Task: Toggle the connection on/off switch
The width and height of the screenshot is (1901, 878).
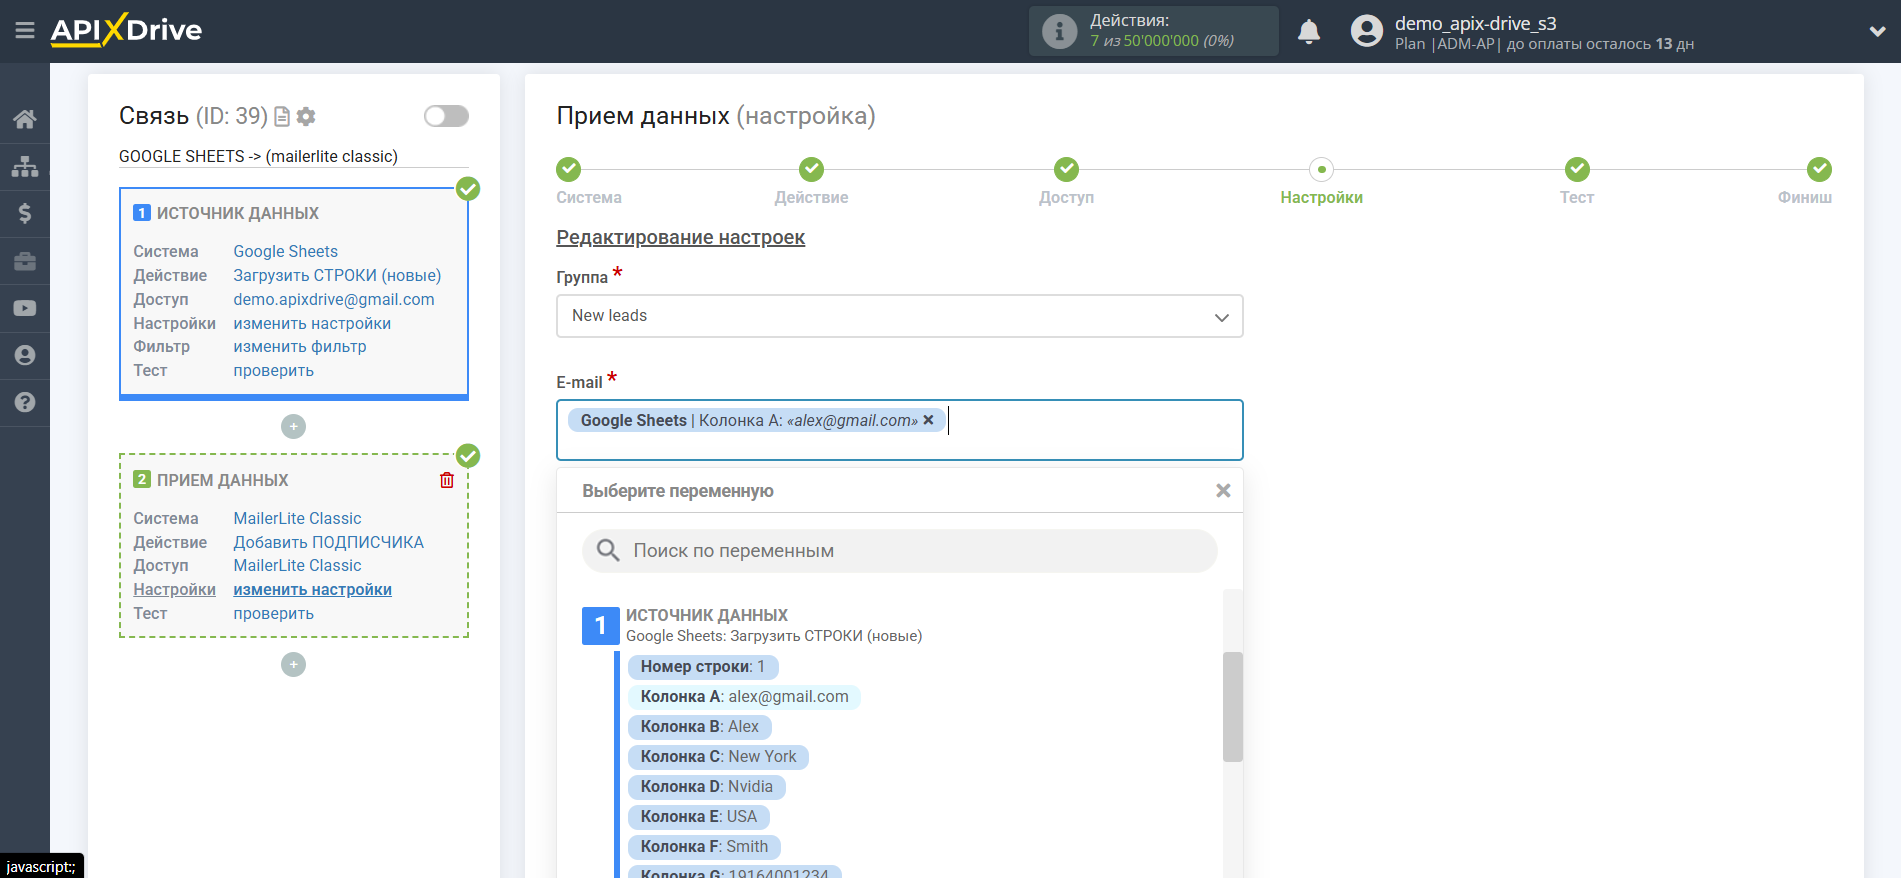Action: point(446,116)
